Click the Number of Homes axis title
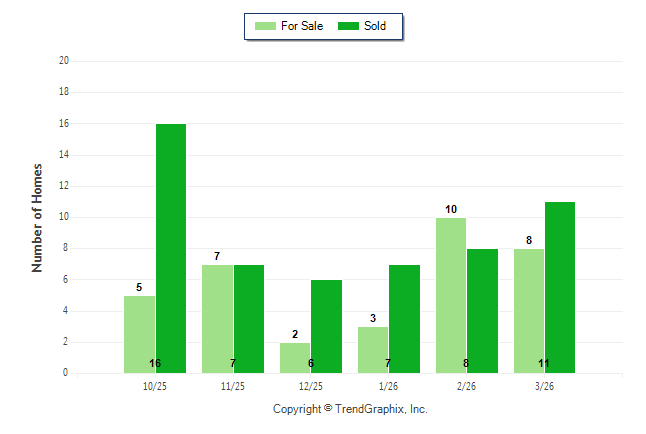This screenshot has height=434, width=646. [x=38, y=217]
